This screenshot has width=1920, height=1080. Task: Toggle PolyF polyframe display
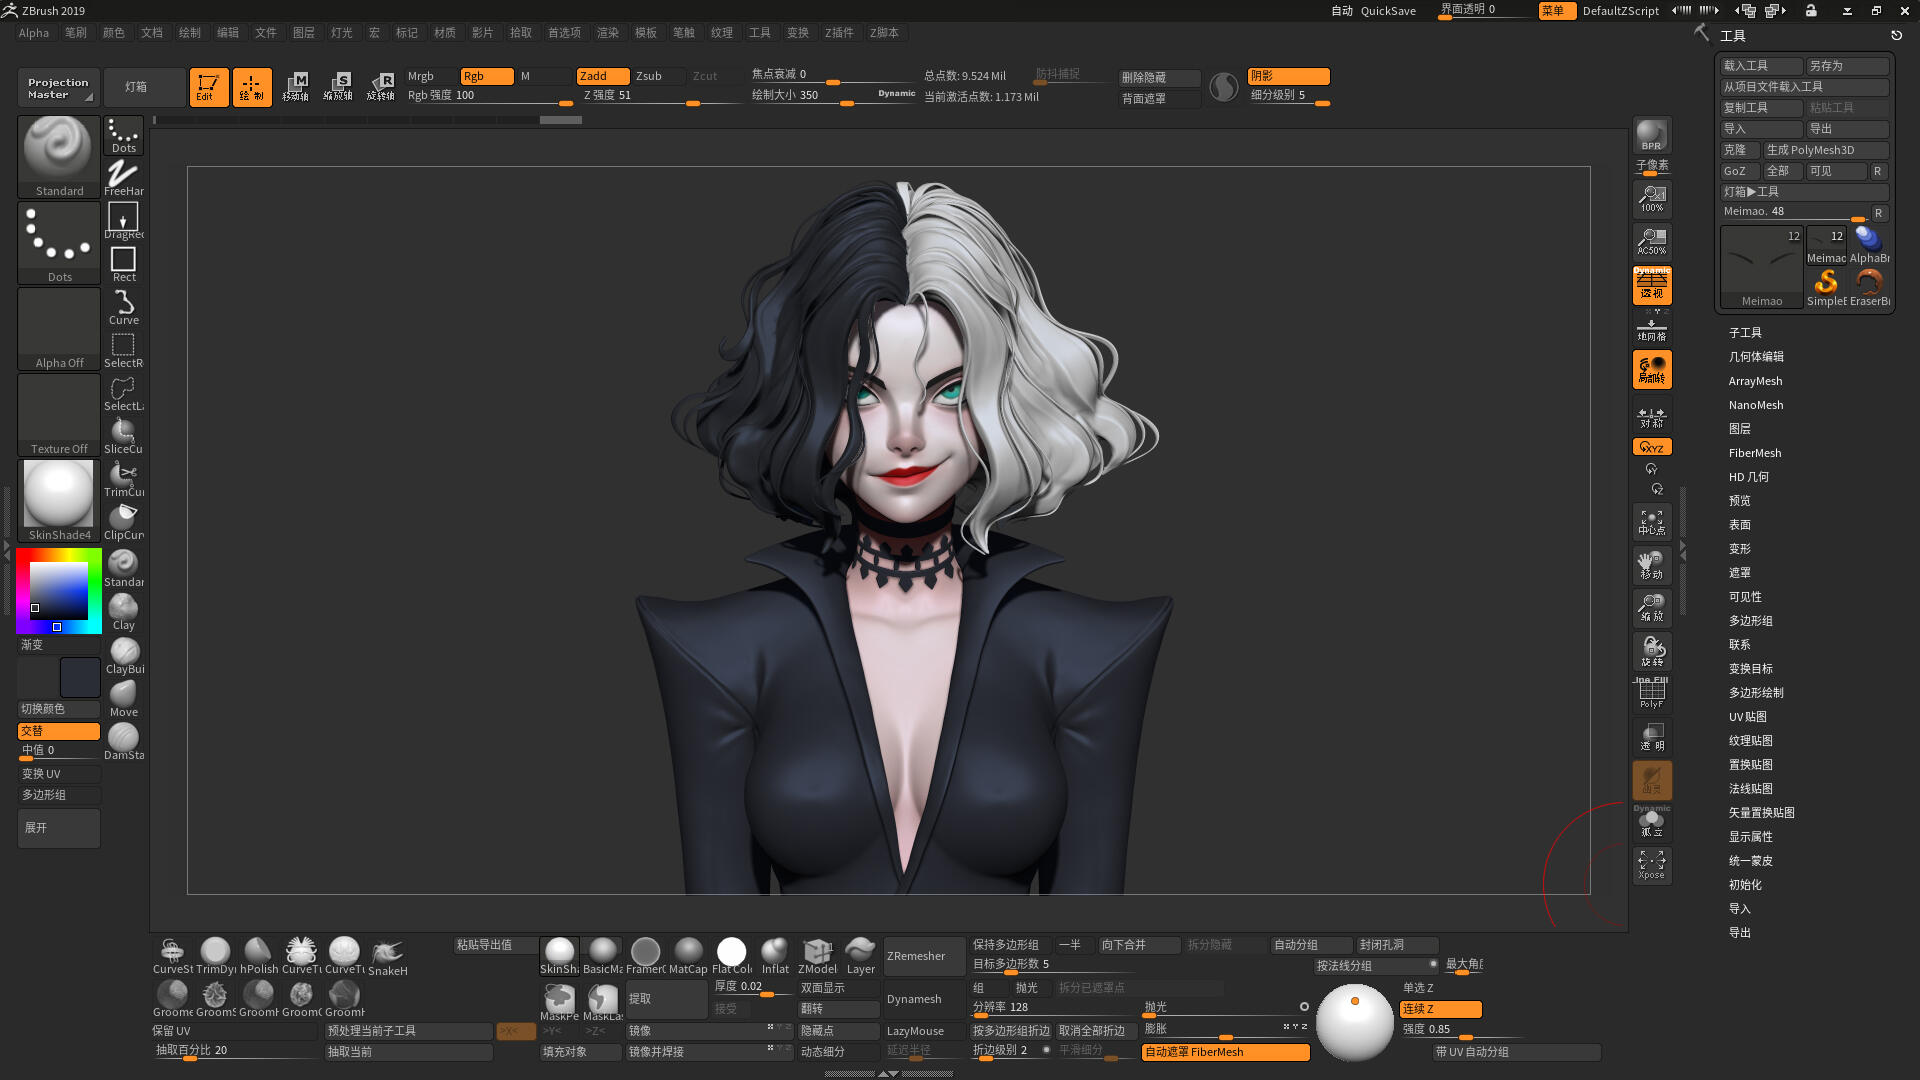pyautogui.click(x=1651, y=693)
